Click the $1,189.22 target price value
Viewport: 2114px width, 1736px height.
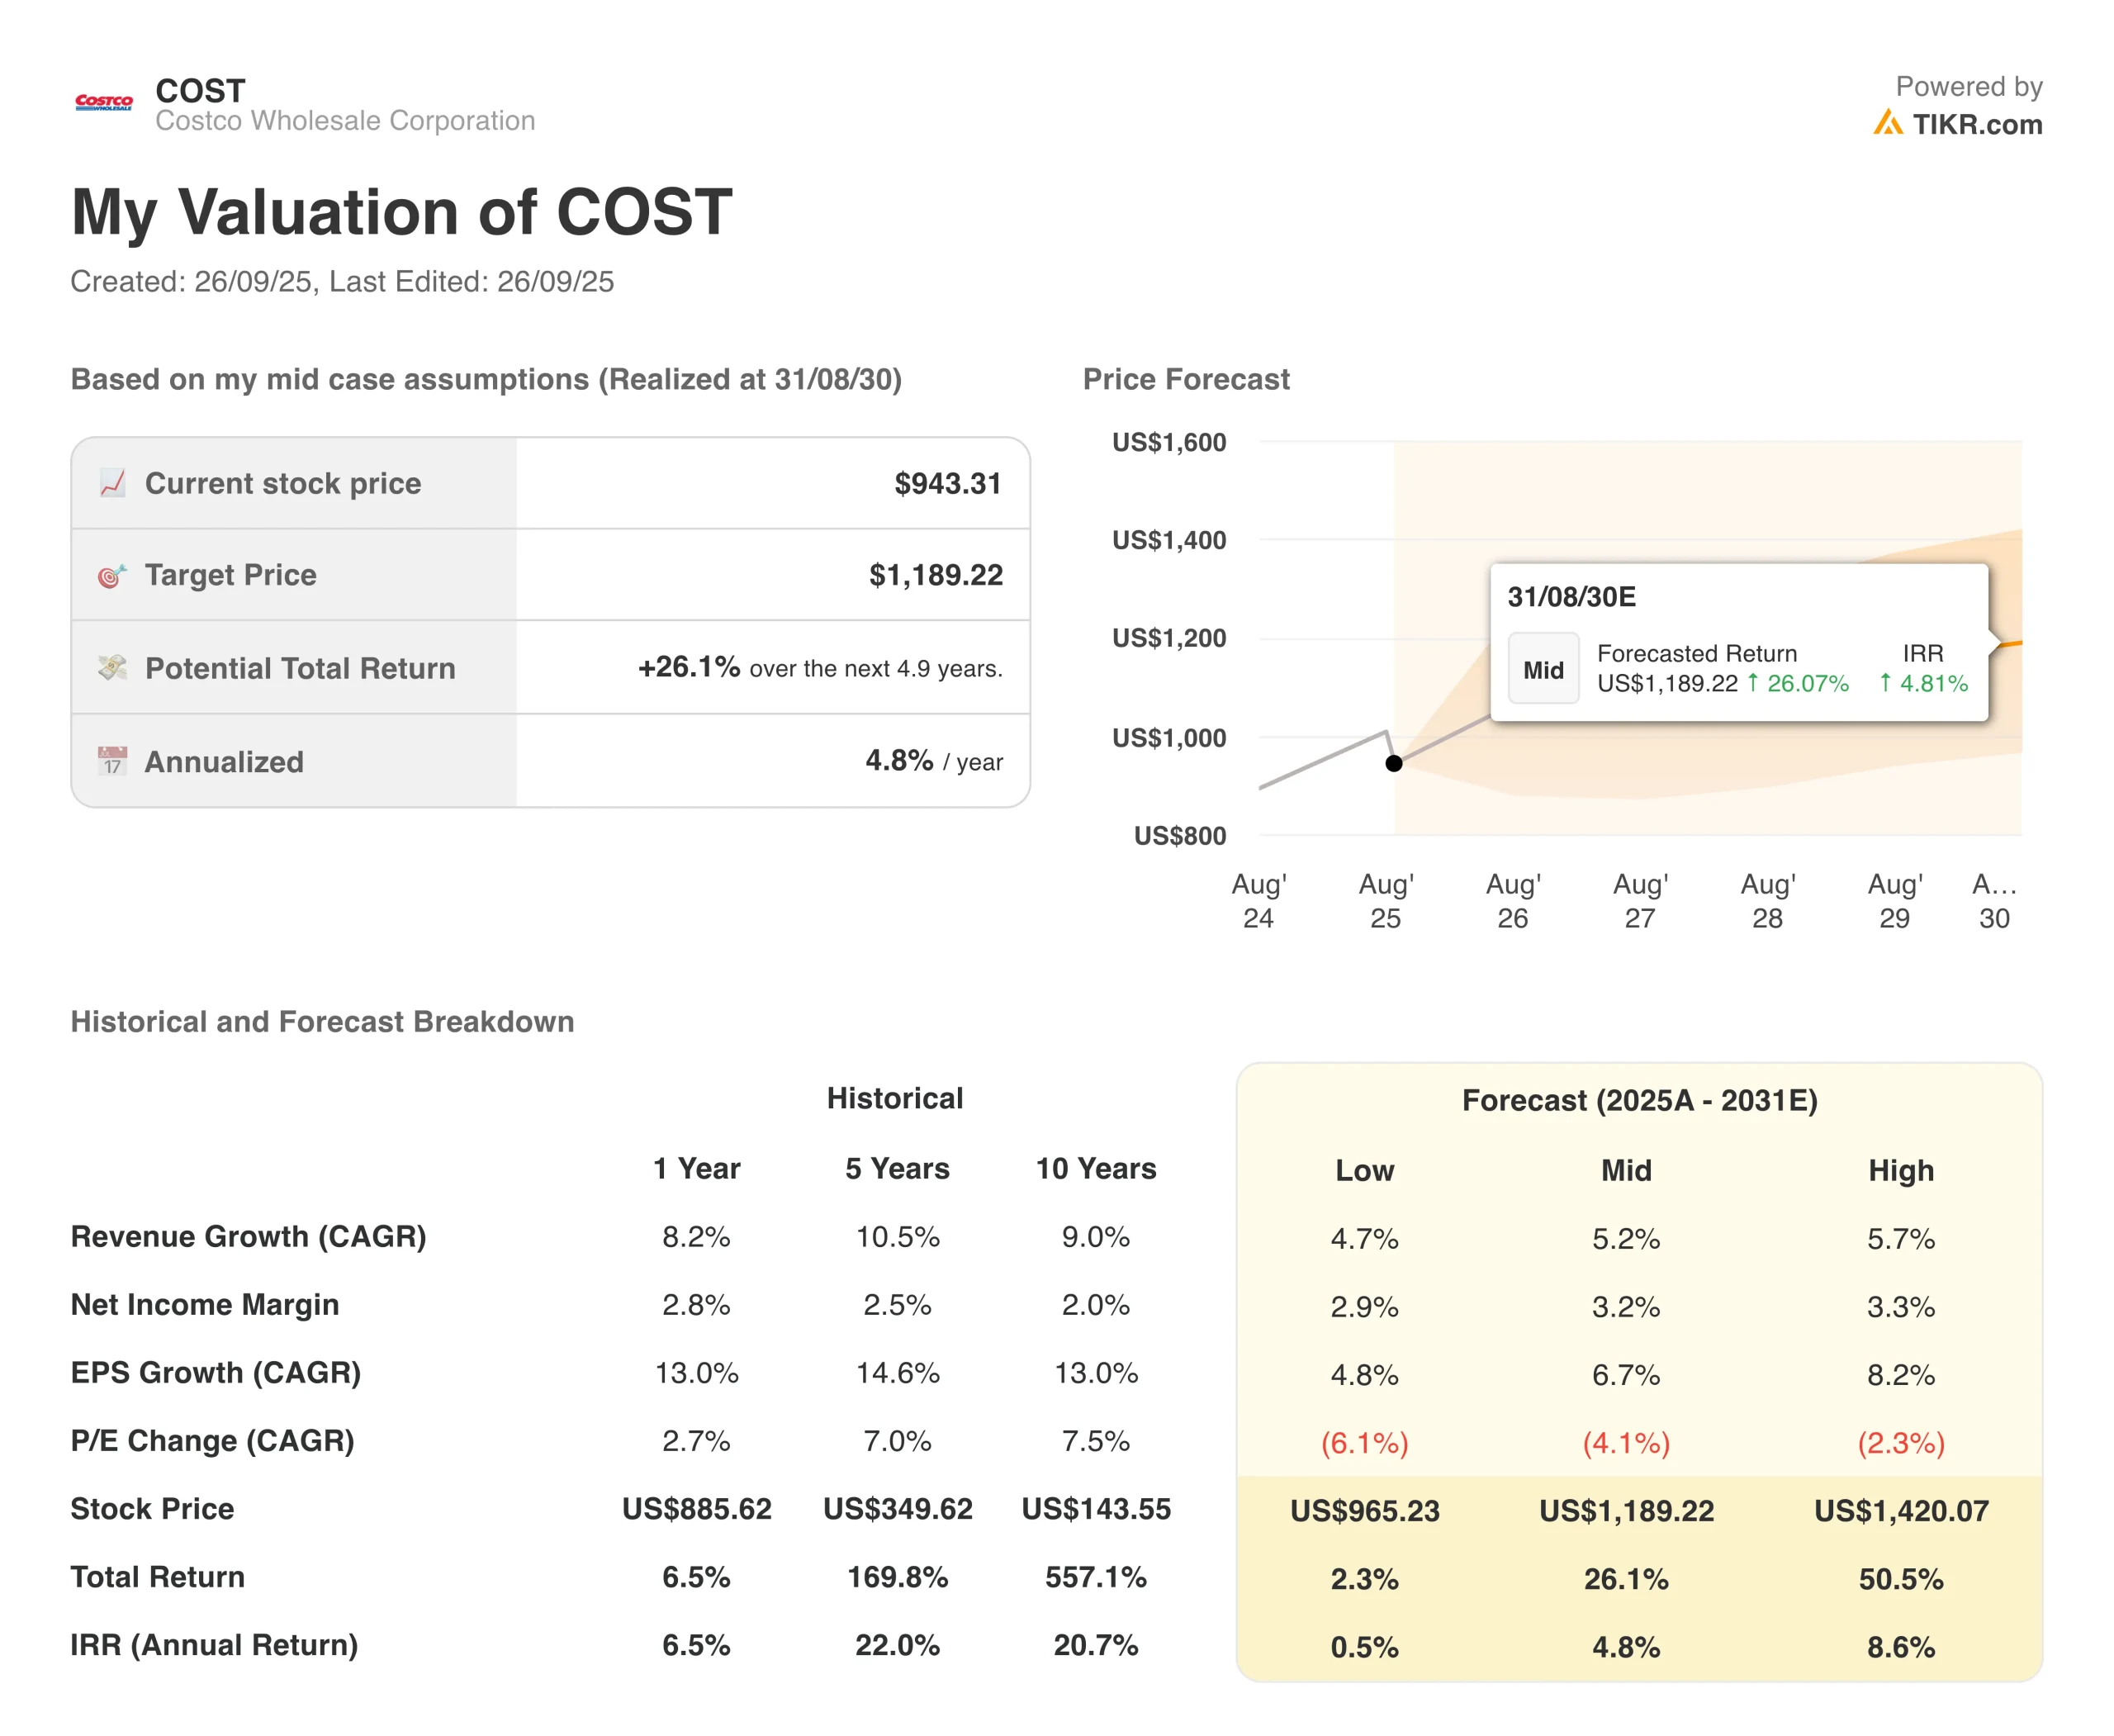(935, 575)
